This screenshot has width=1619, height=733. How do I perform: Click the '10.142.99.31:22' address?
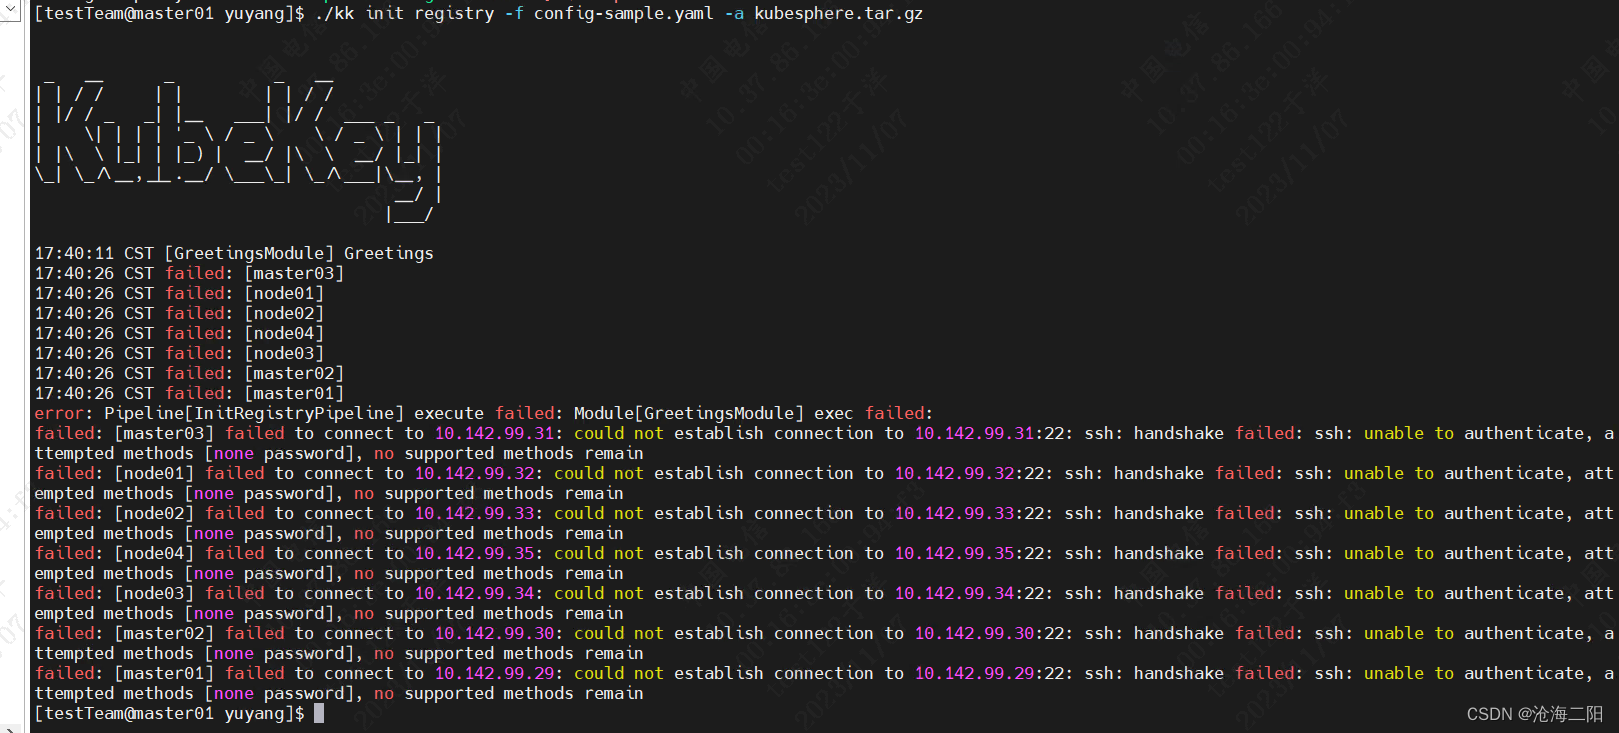click(989, 433)
